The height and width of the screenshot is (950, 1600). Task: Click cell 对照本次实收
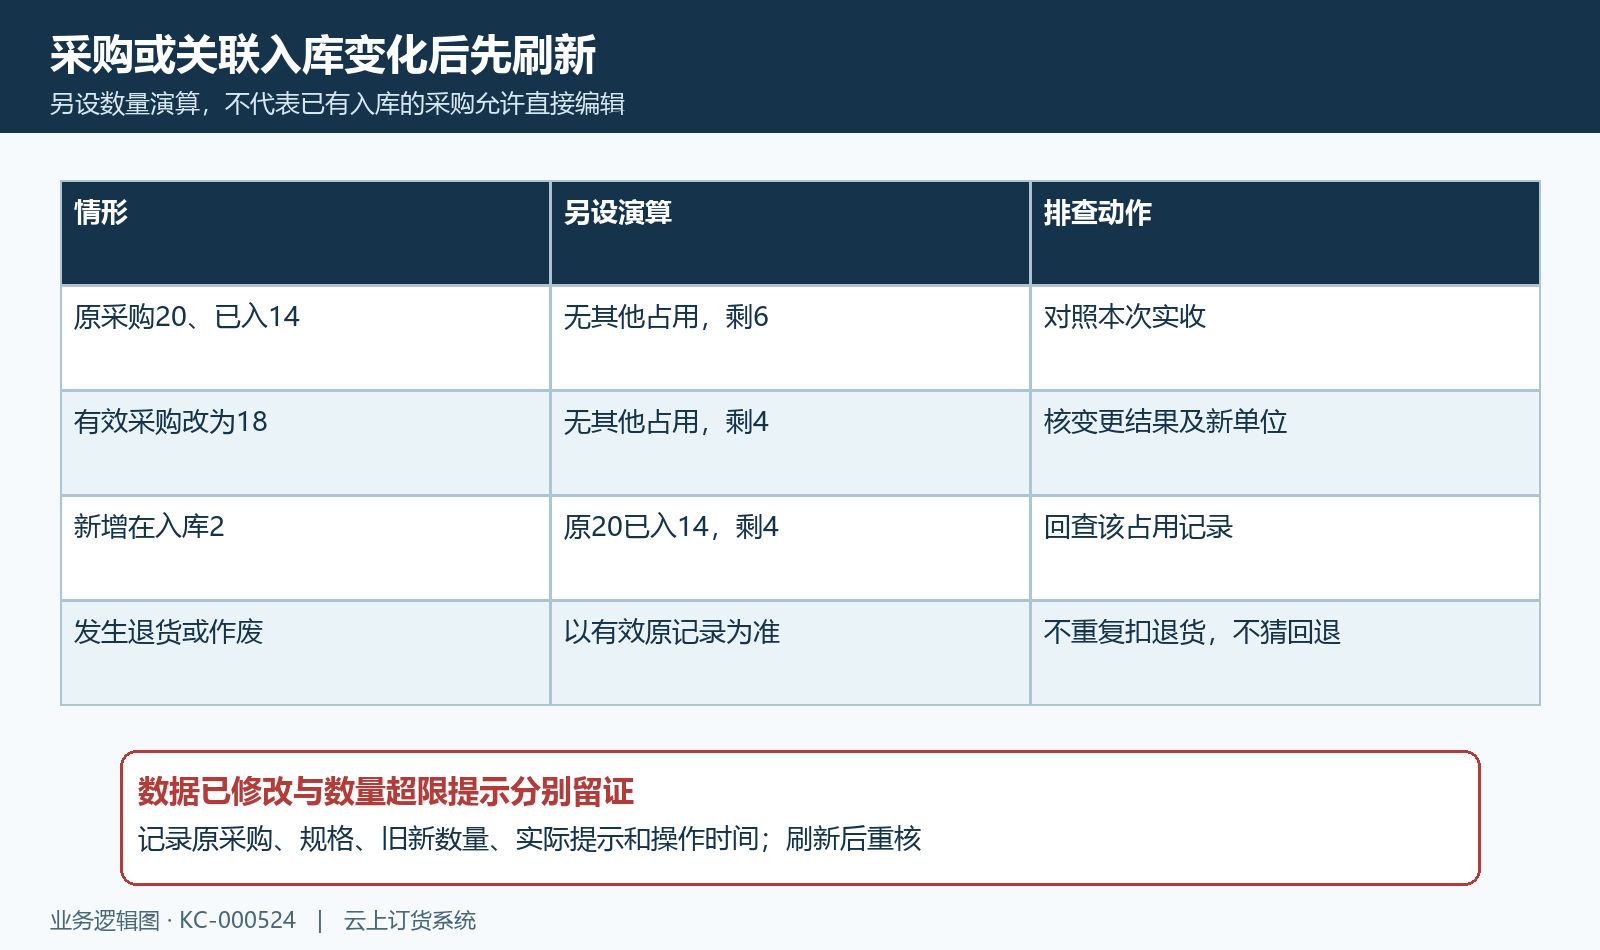tap(1285, 338)
